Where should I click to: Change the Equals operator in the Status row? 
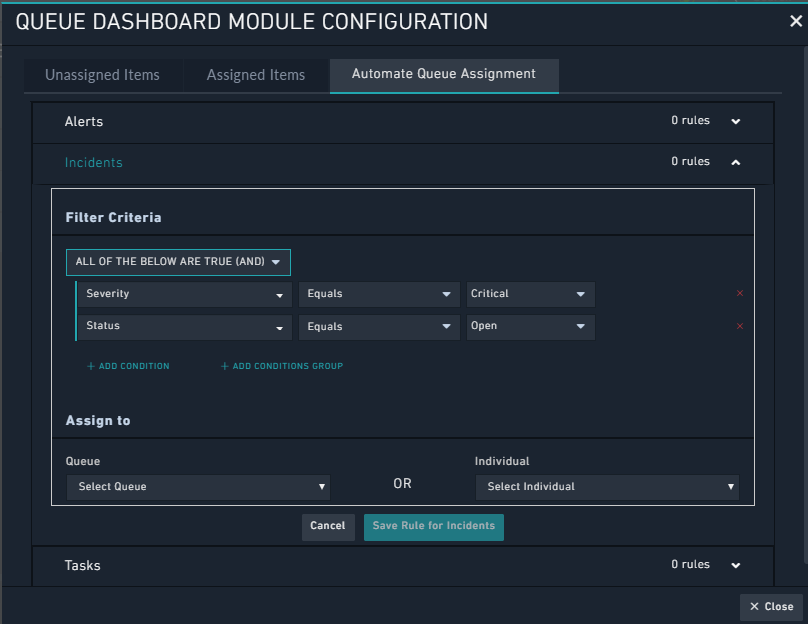click(x=379, y=327)
